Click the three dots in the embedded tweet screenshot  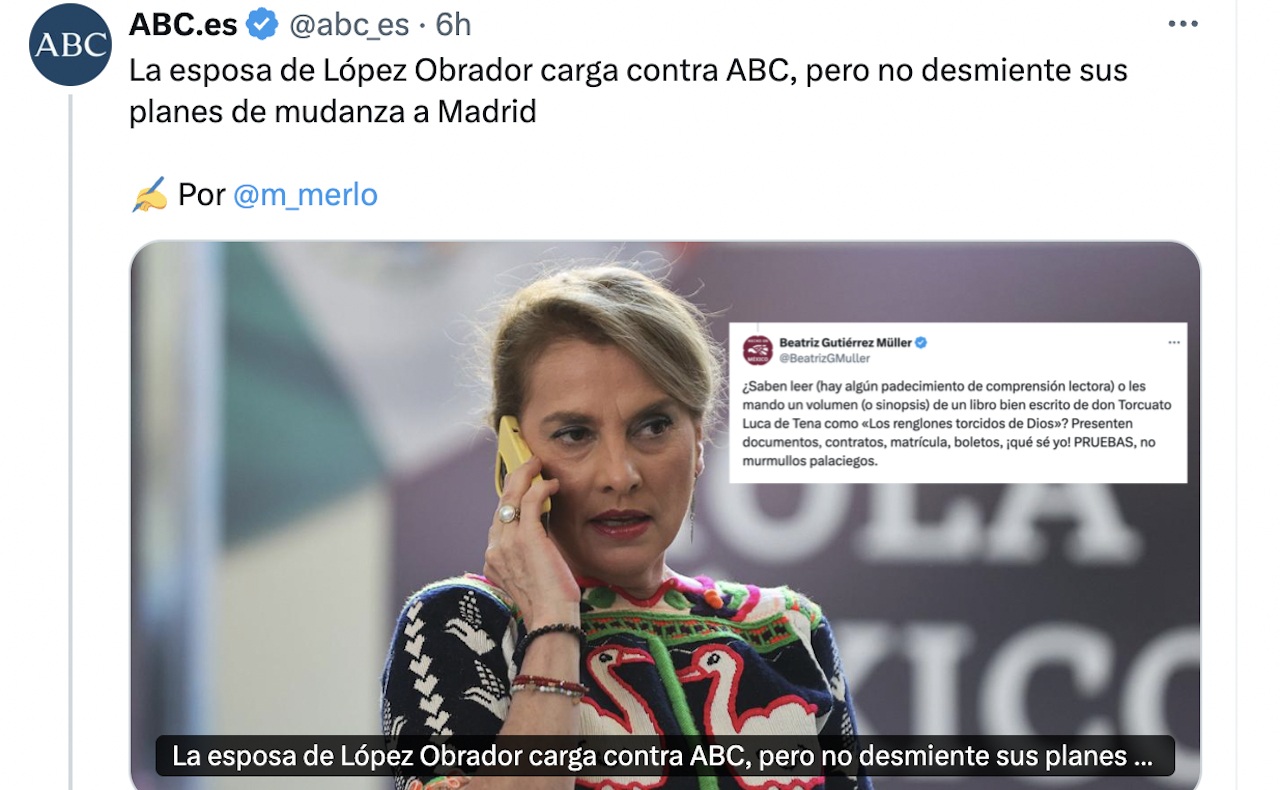click(1173, 342)
